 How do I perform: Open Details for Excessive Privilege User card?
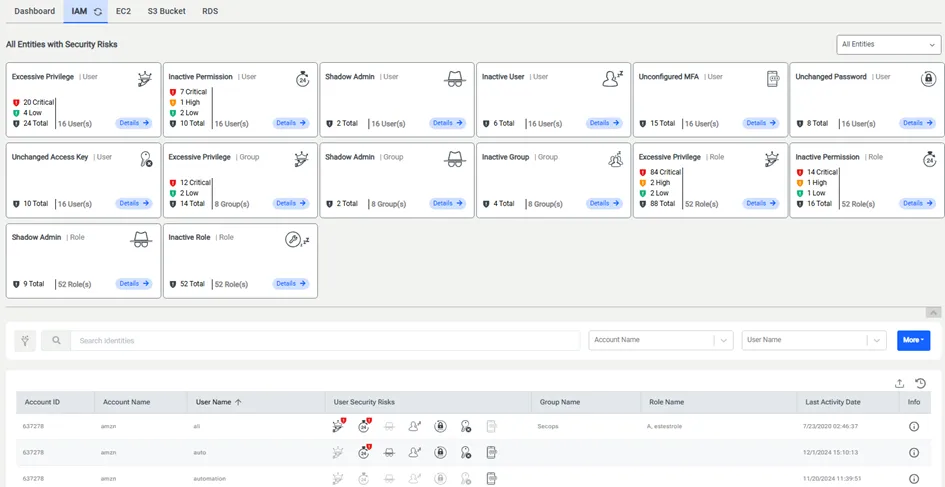pos(134,123)
